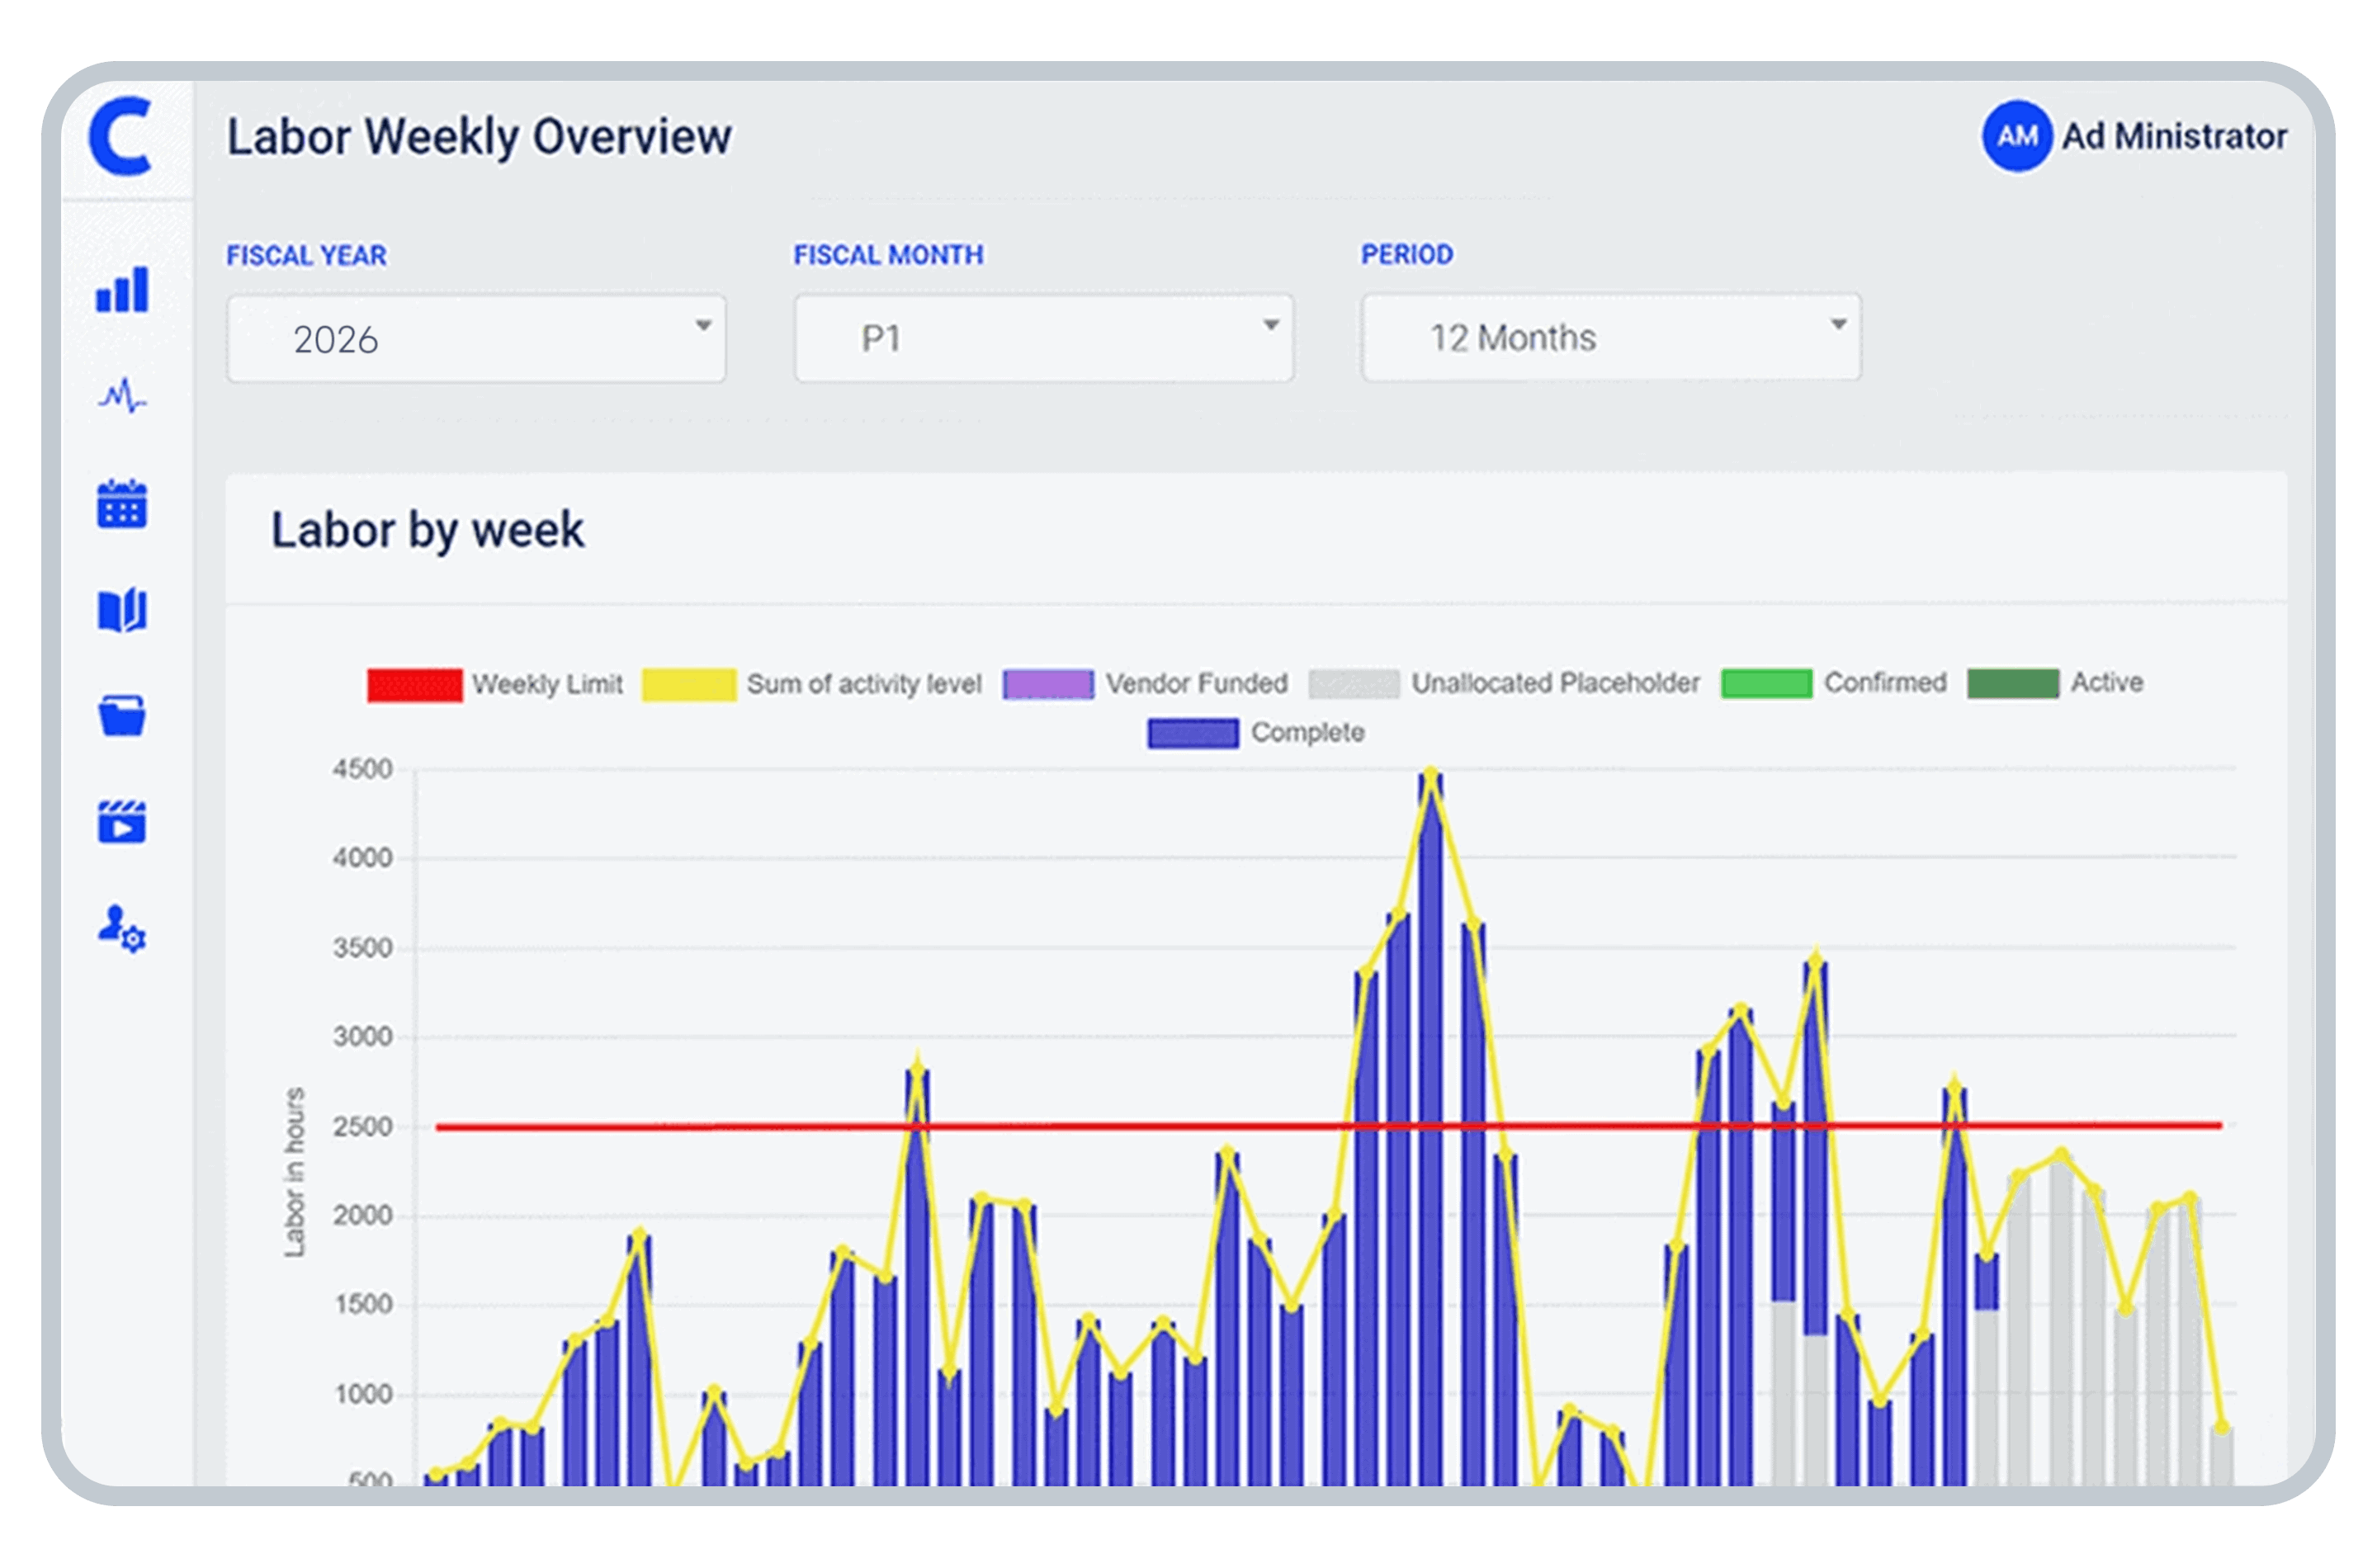Open the folder icon in sidebar
Image resolution: width=2377 pixels, height=1568 pixels.
pyautogui.click(x=122, y=716)
